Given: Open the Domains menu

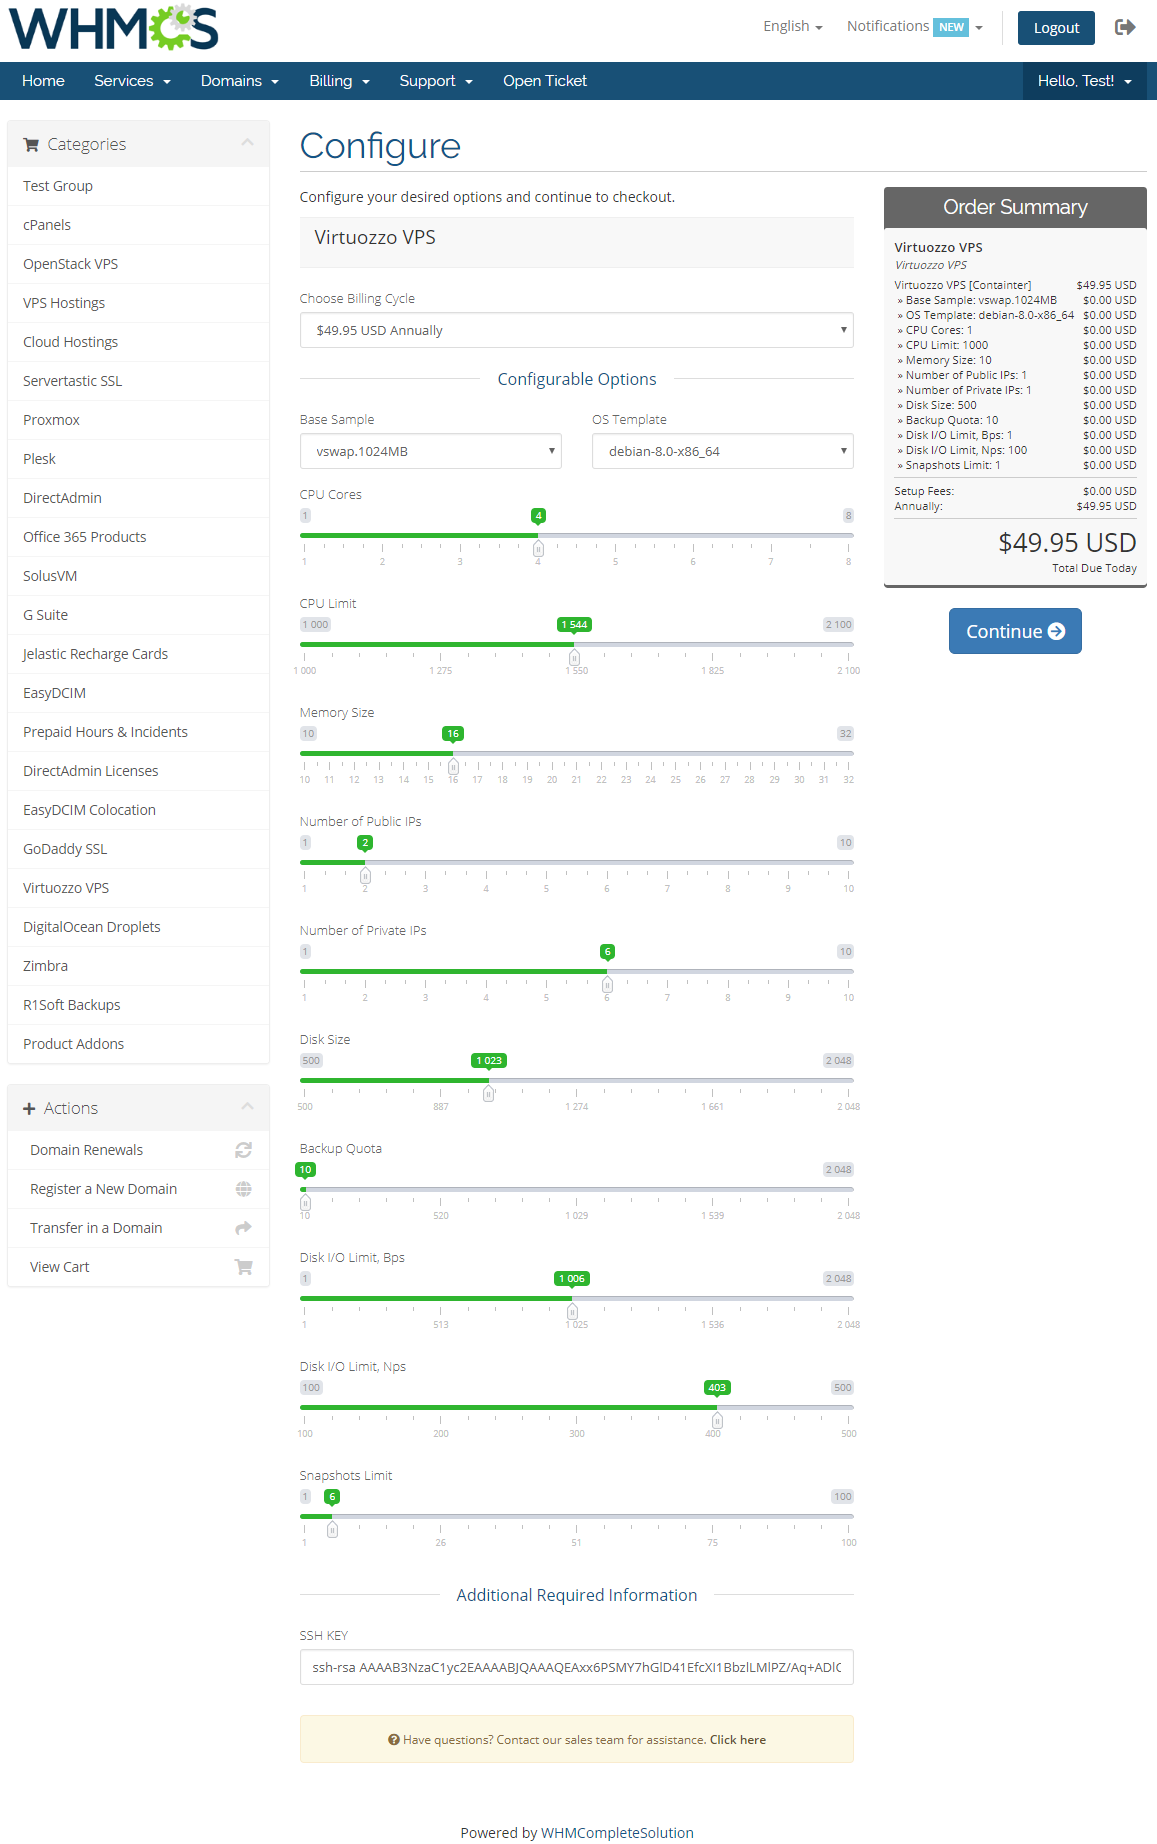Looking at the screenshot, I should pos(239,81).
